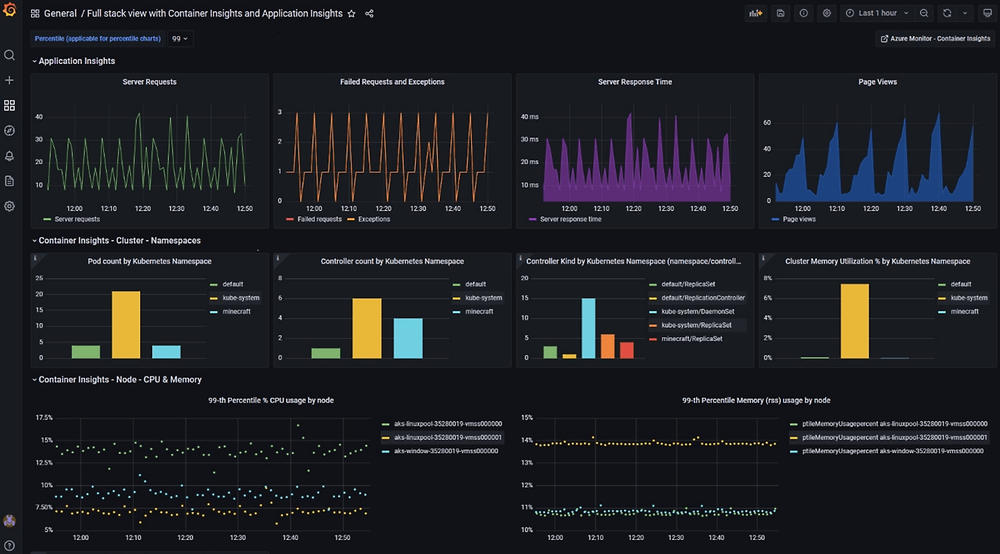
Task: Click the yellow kube-system bar in Pod count
Action: click(126, 324)
